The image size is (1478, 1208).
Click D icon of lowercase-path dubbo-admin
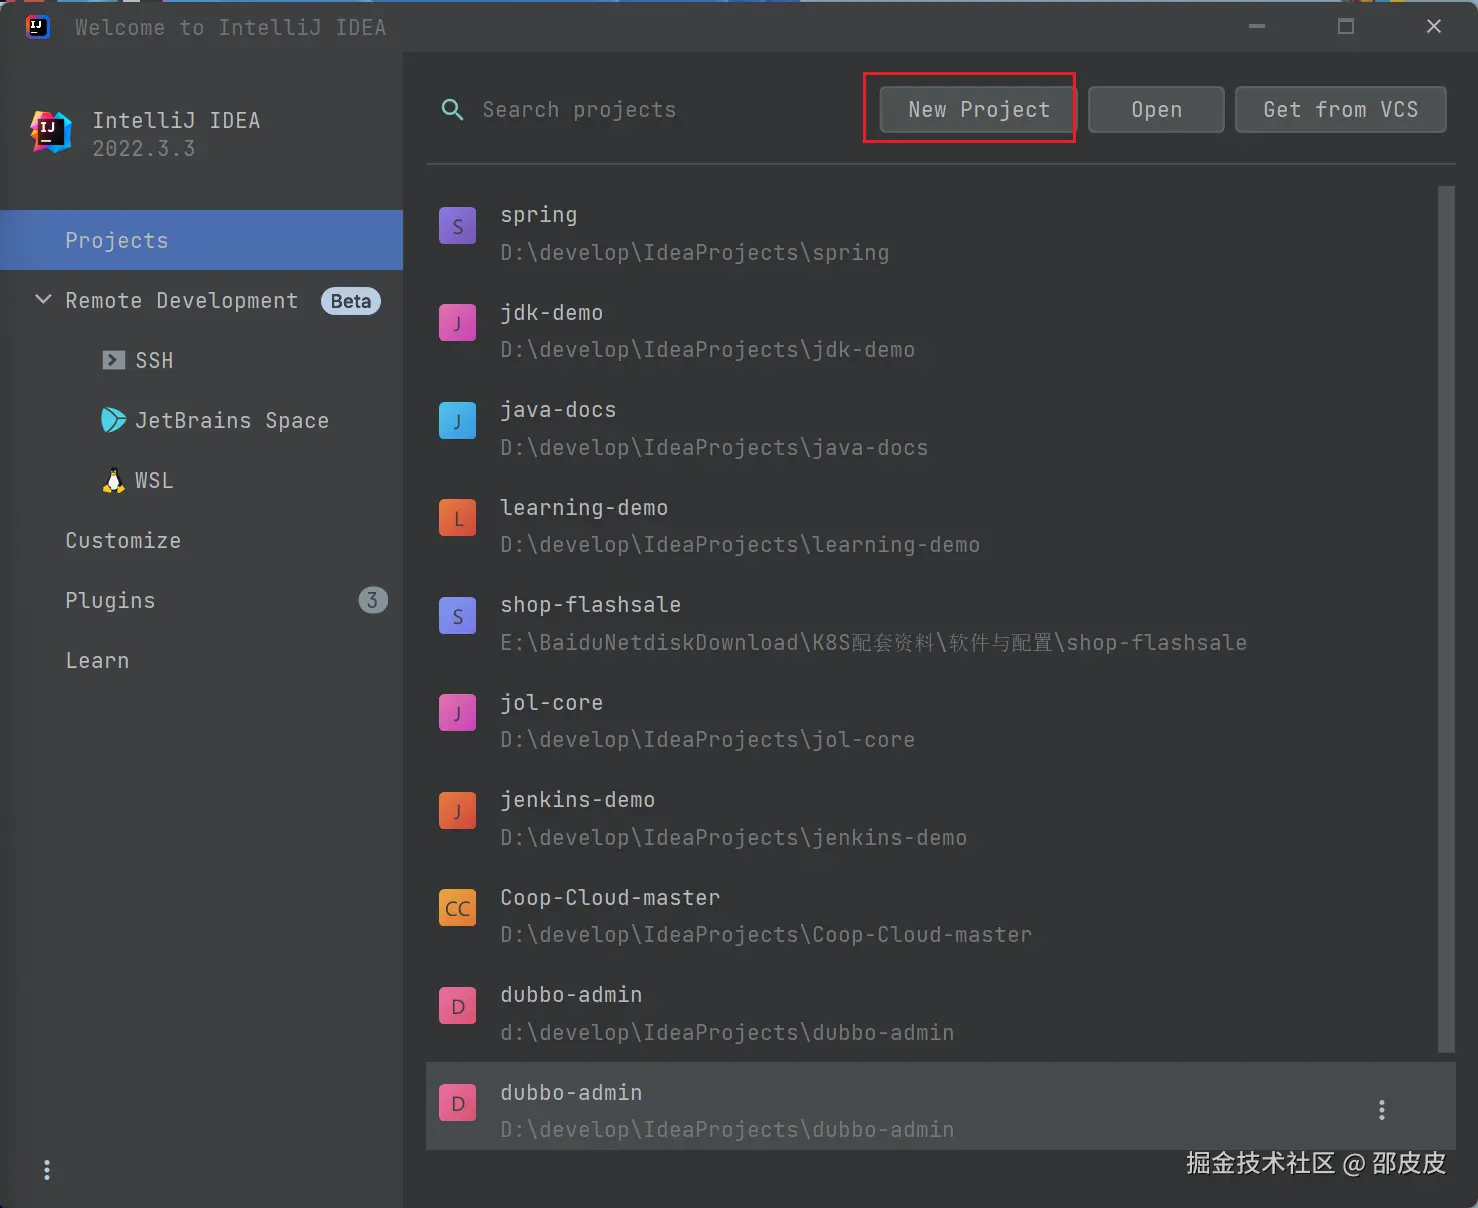point(458,1006)
